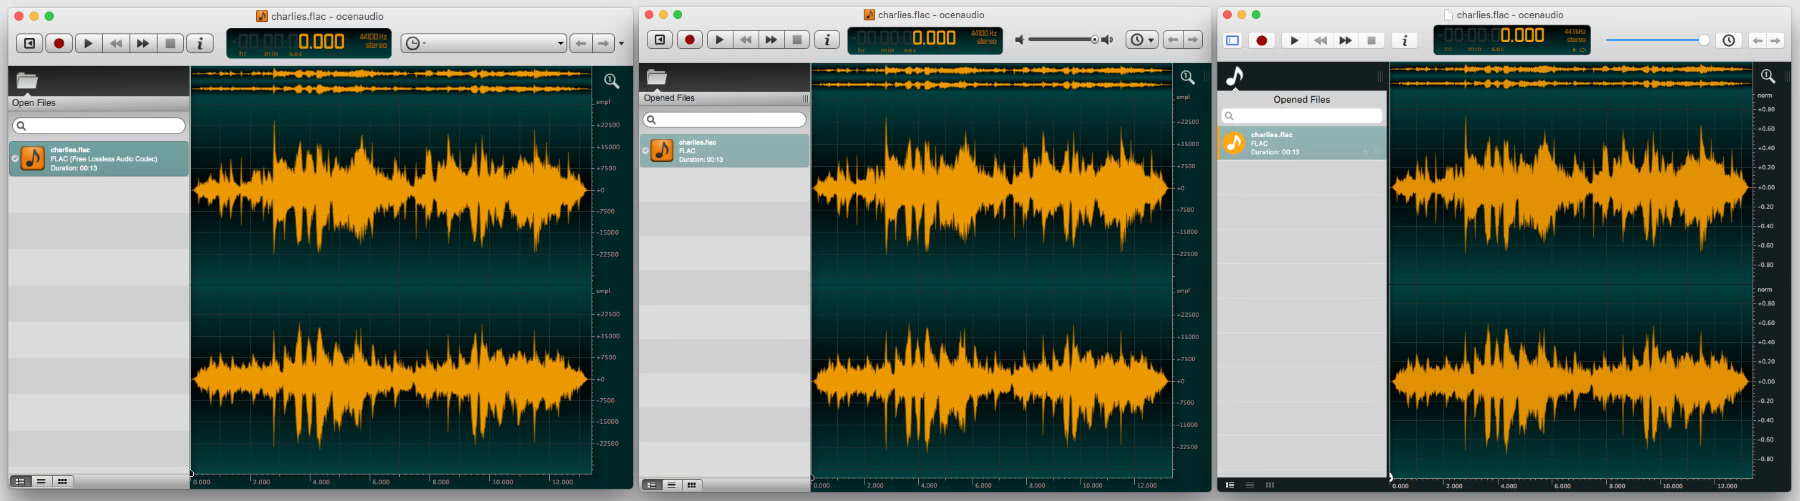Click Rewind button in left window
This screenshot has height=501, width=1800.
[x=116, y=43]
